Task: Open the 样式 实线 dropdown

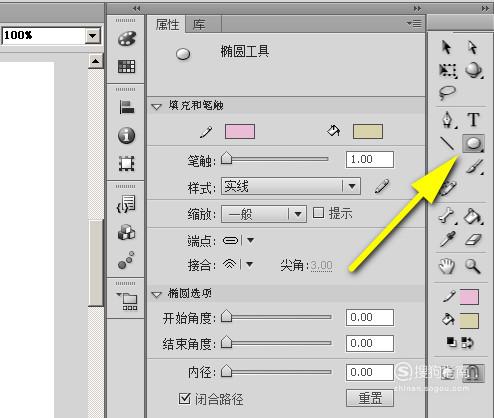Action: pyautogui.click(x=291, y=186)
